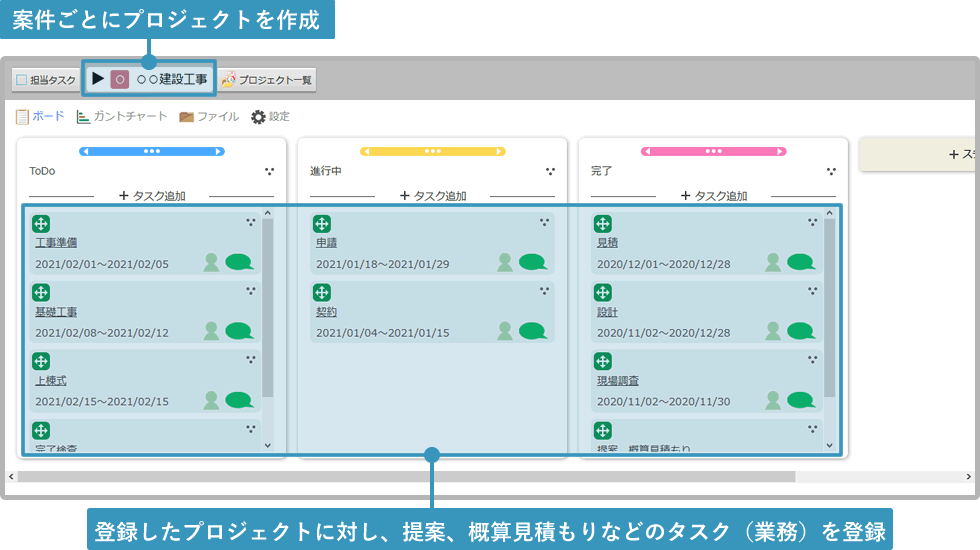Click the move icon on 契約 task

pos(322,293)
